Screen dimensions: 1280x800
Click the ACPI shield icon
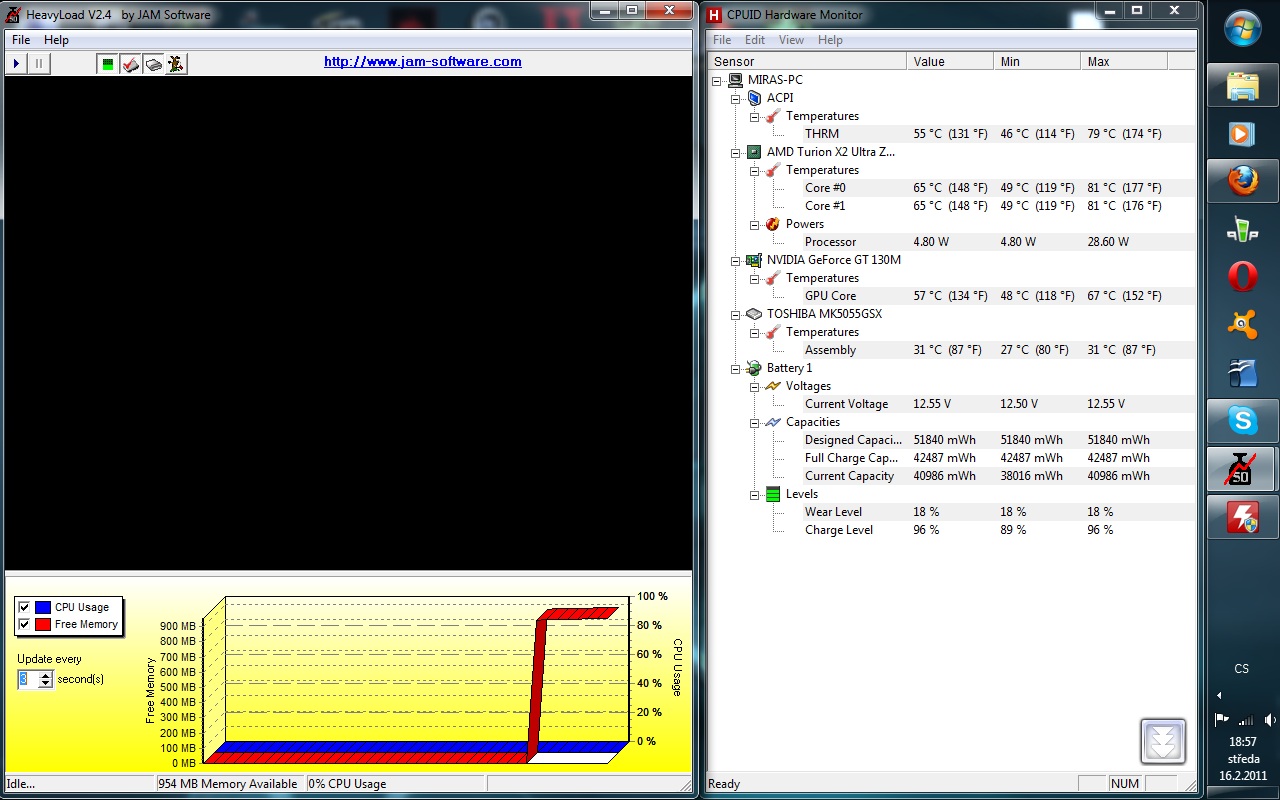[754, 98]
